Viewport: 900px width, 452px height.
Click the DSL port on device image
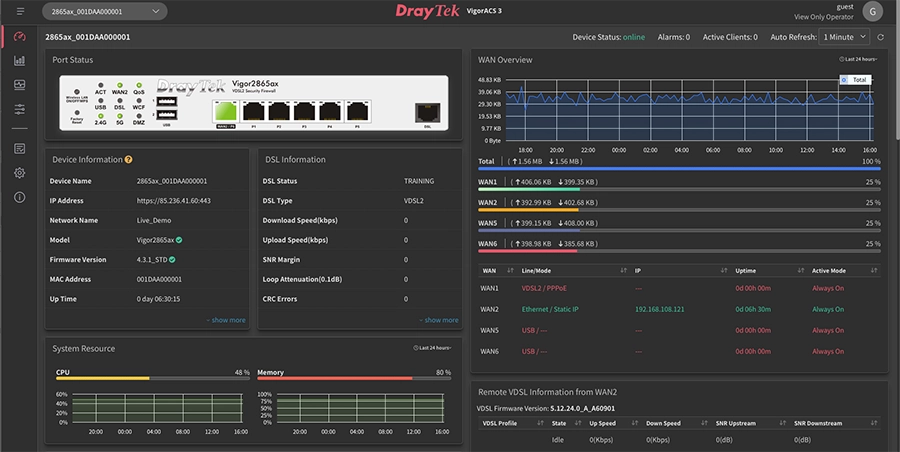point(428,113)
